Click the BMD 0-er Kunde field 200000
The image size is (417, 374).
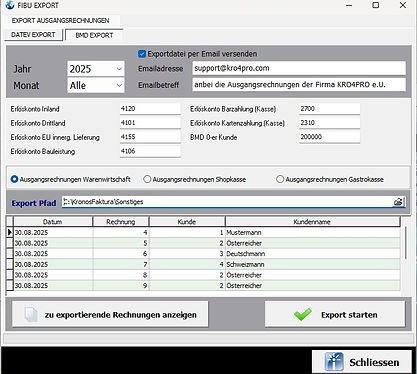tap(329, 137)
